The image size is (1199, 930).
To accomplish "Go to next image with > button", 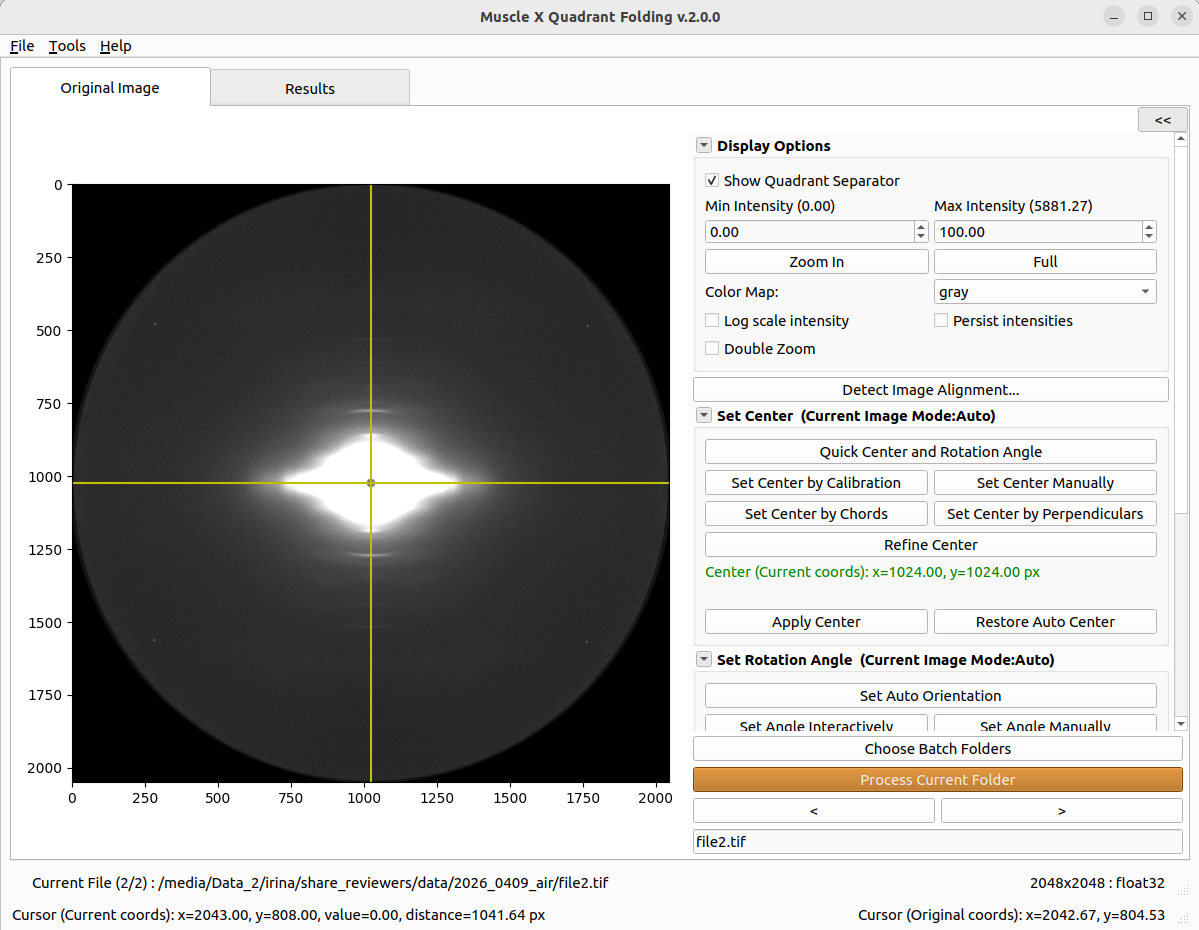I will (1061, 811).
